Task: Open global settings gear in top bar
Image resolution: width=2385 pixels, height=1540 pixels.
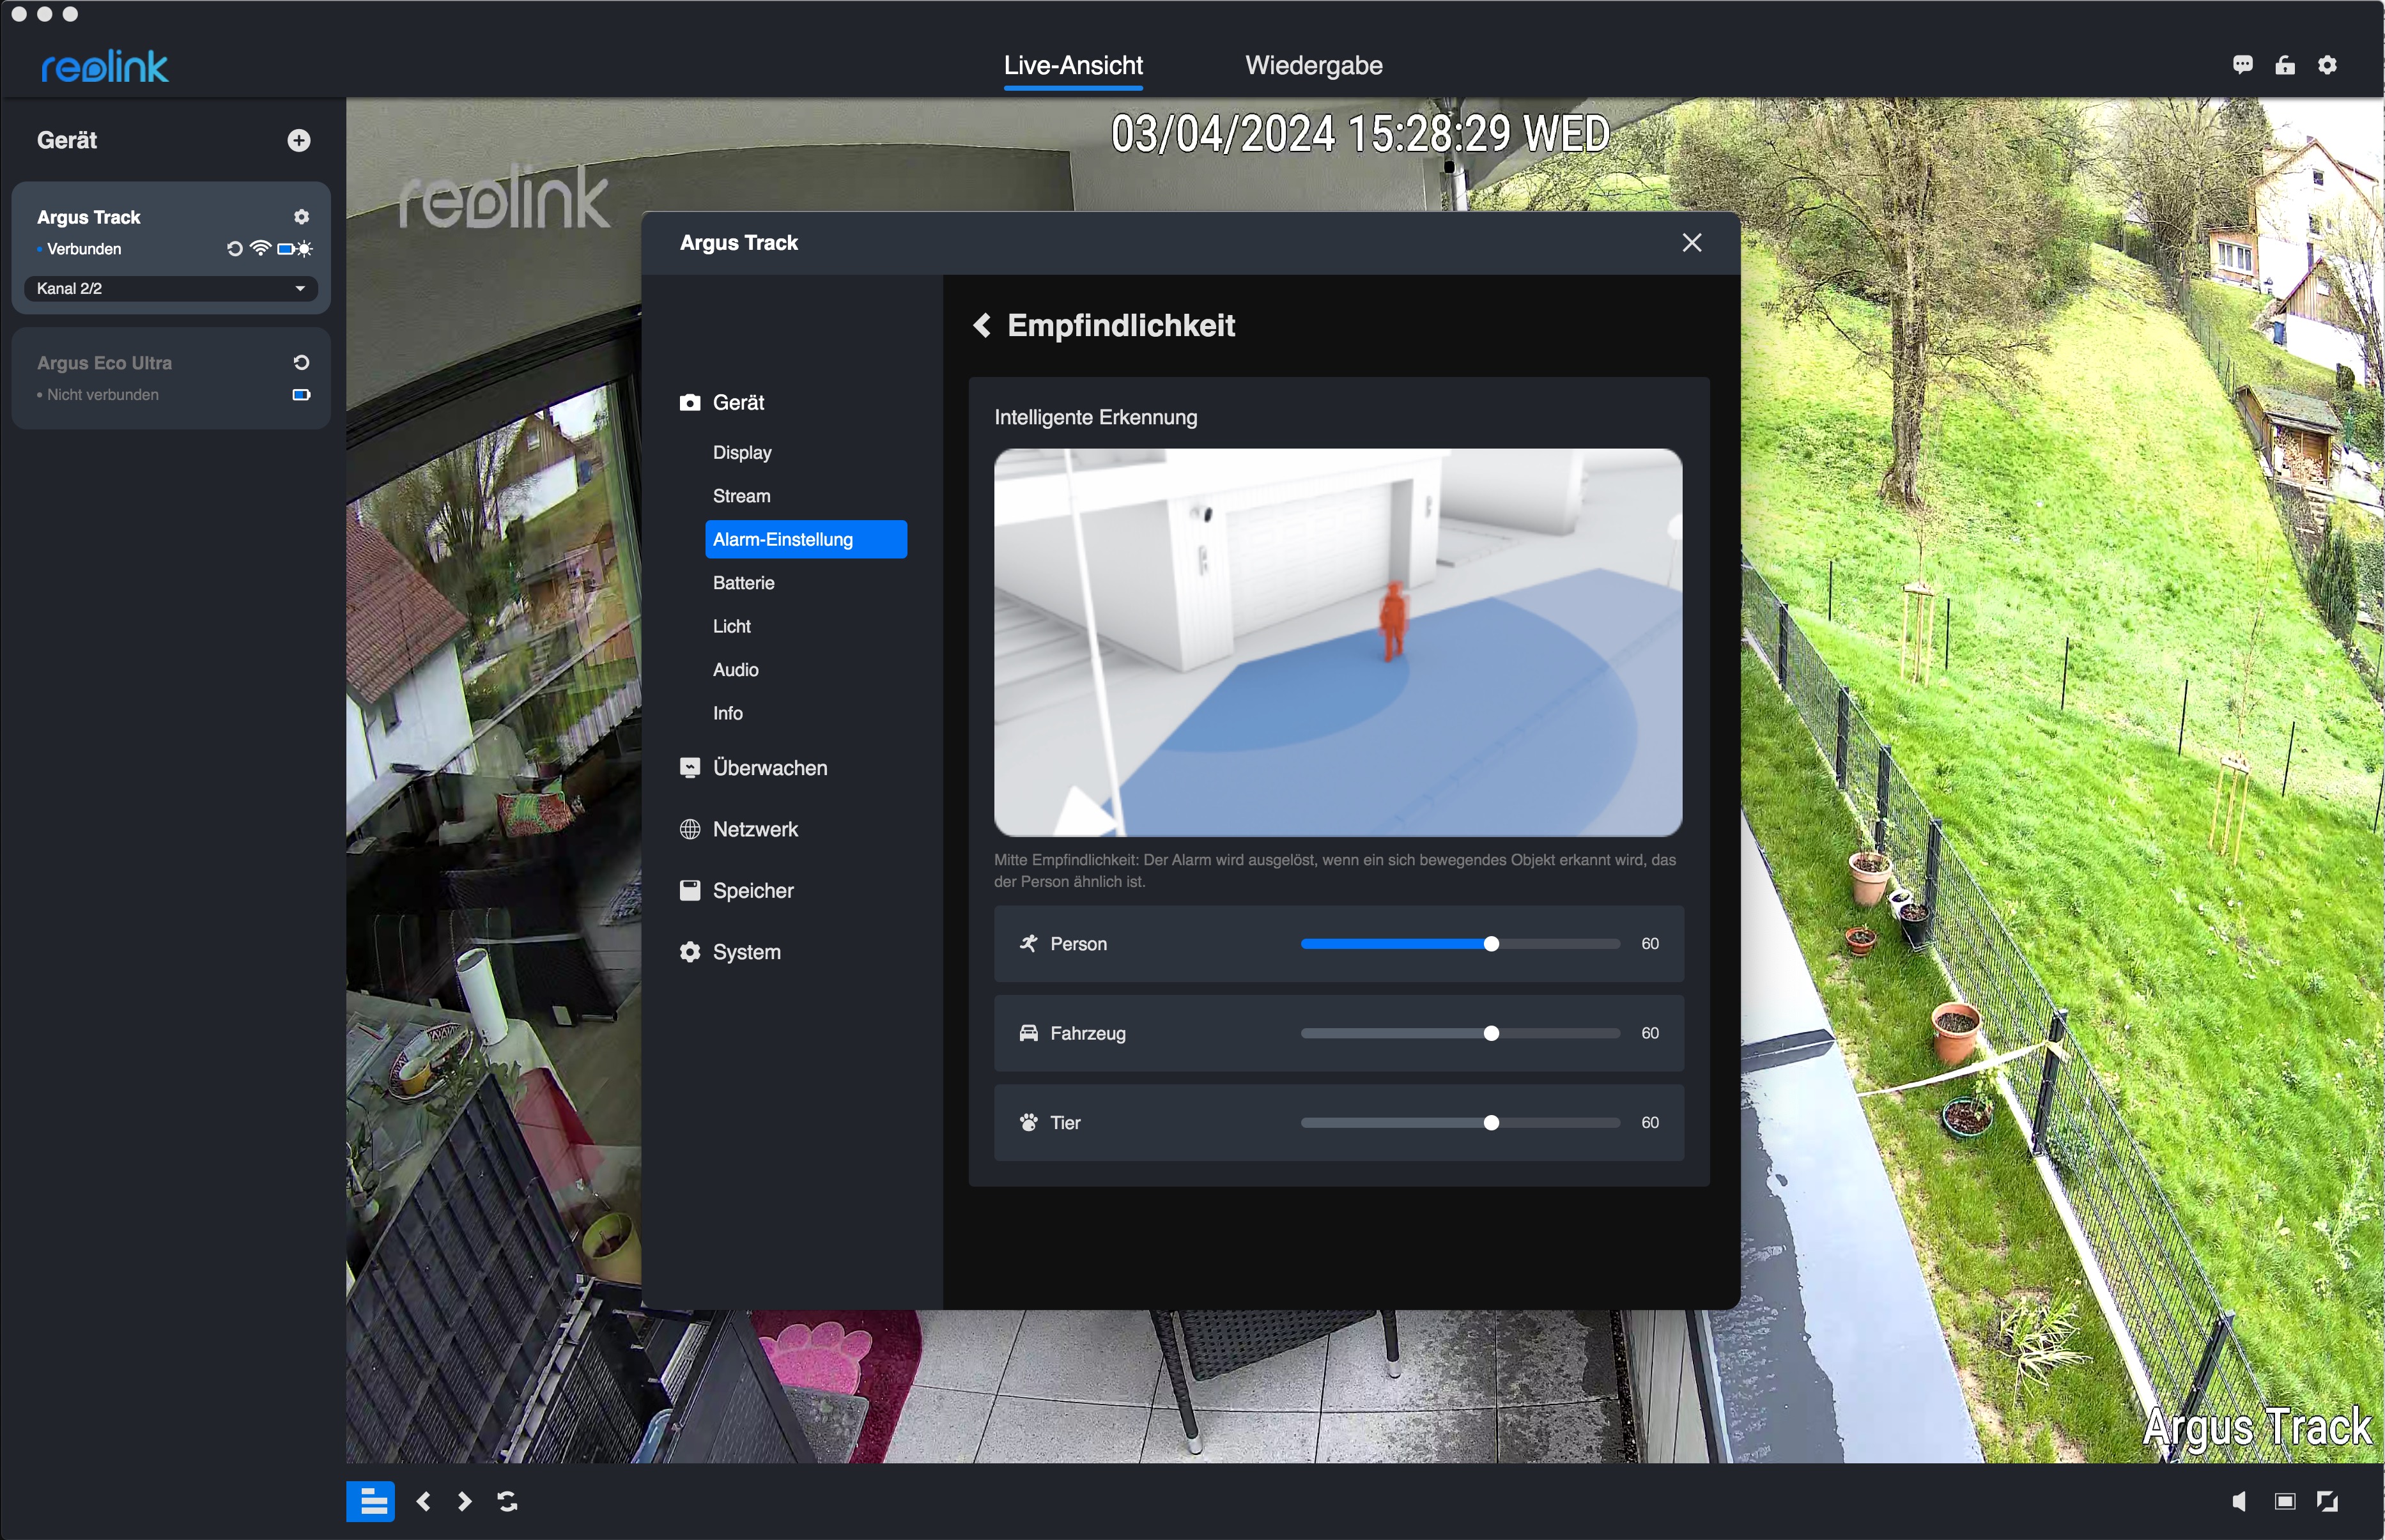Action: point(2328,65)
